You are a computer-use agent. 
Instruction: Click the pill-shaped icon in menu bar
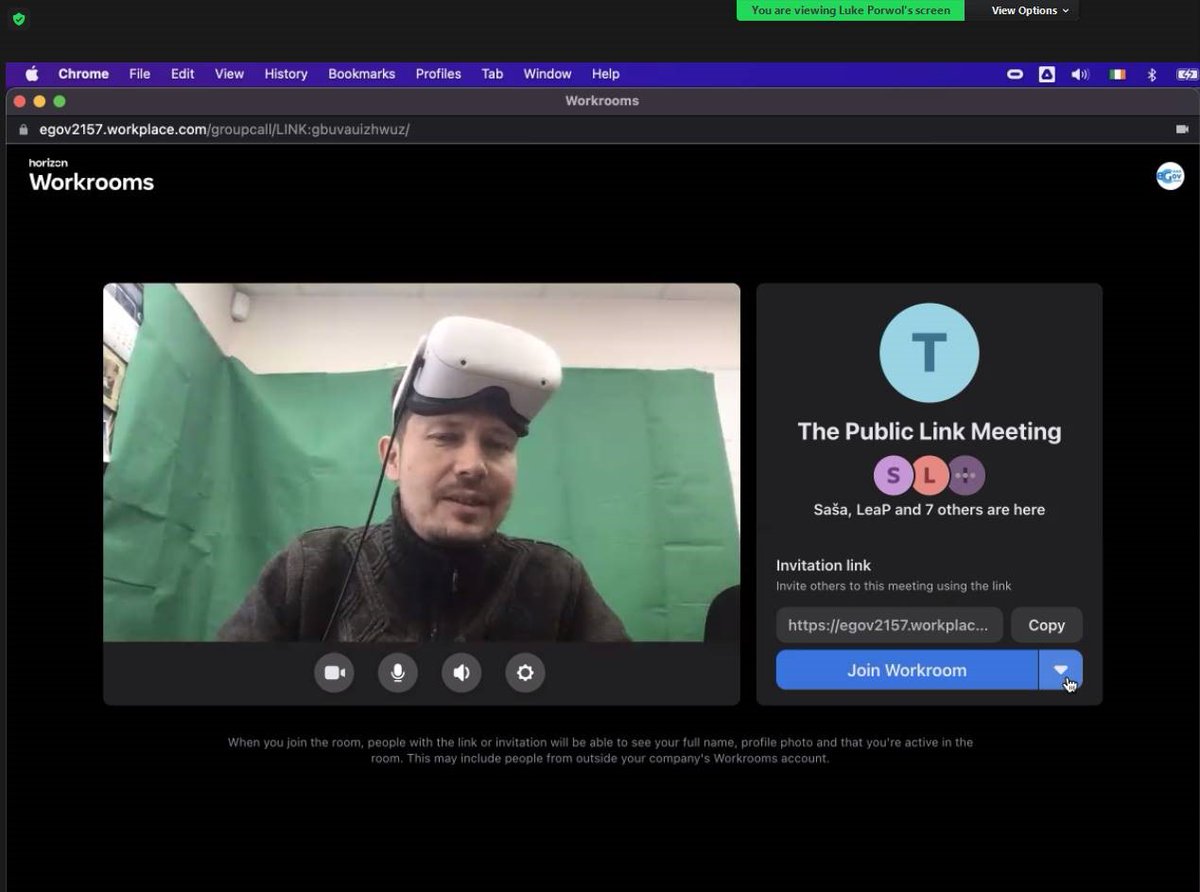tap(1014, 74)
